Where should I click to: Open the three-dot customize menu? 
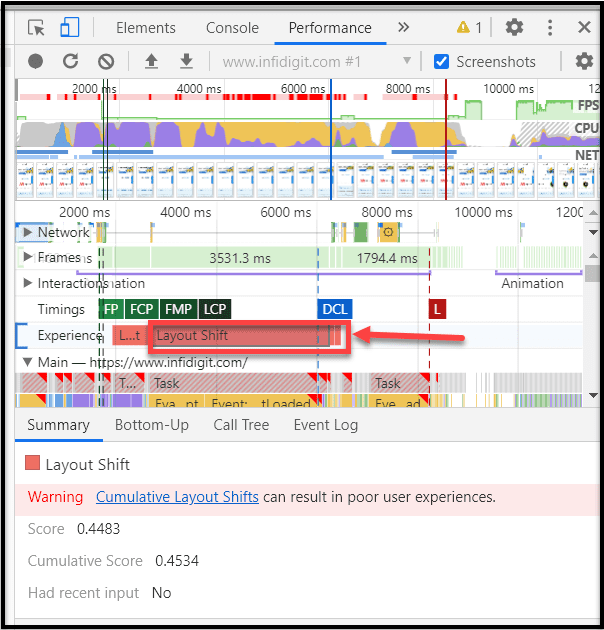tap(550, 27)
